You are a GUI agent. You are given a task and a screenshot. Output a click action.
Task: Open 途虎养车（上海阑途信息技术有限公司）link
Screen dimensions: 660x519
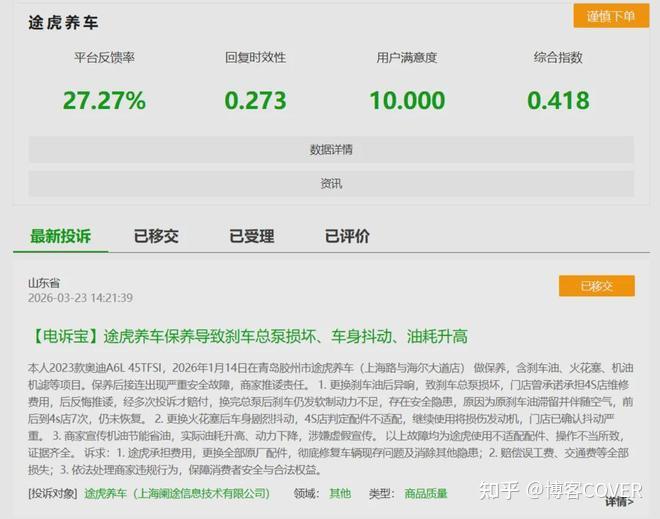click(x=177, y=493)
